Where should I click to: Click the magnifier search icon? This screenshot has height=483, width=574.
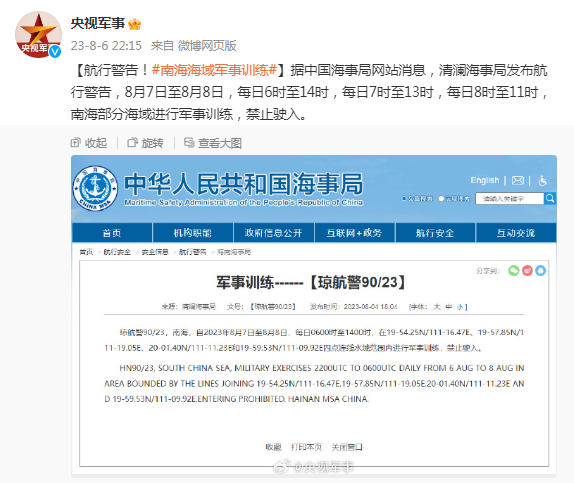click(x=550, y=198)
